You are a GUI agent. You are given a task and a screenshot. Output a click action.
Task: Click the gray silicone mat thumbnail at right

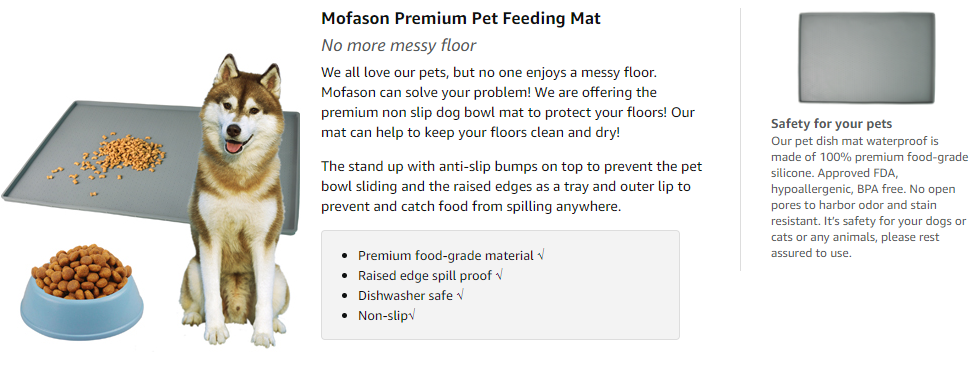coord(866,58)
